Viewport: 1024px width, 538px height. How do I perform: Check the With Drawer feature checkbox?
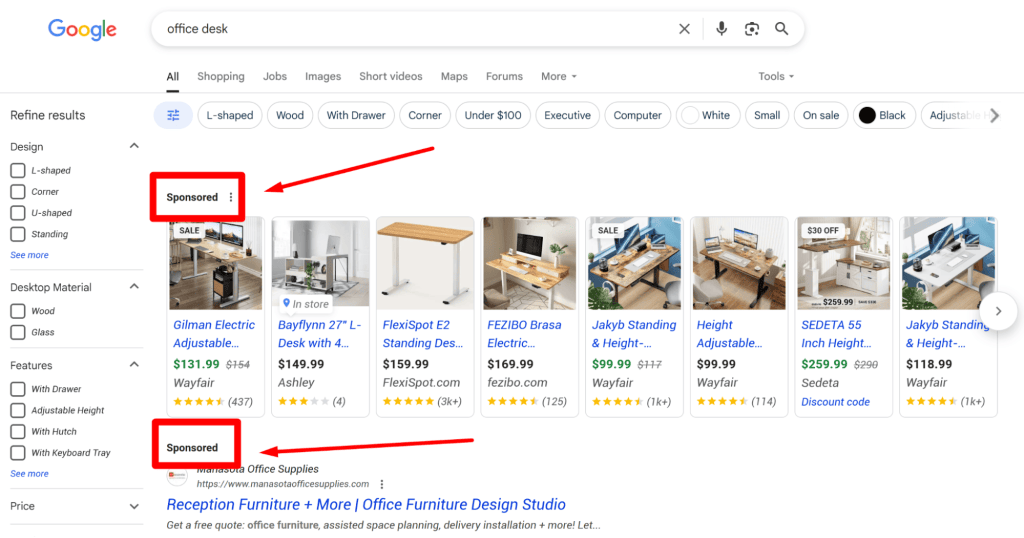[18, 389]
